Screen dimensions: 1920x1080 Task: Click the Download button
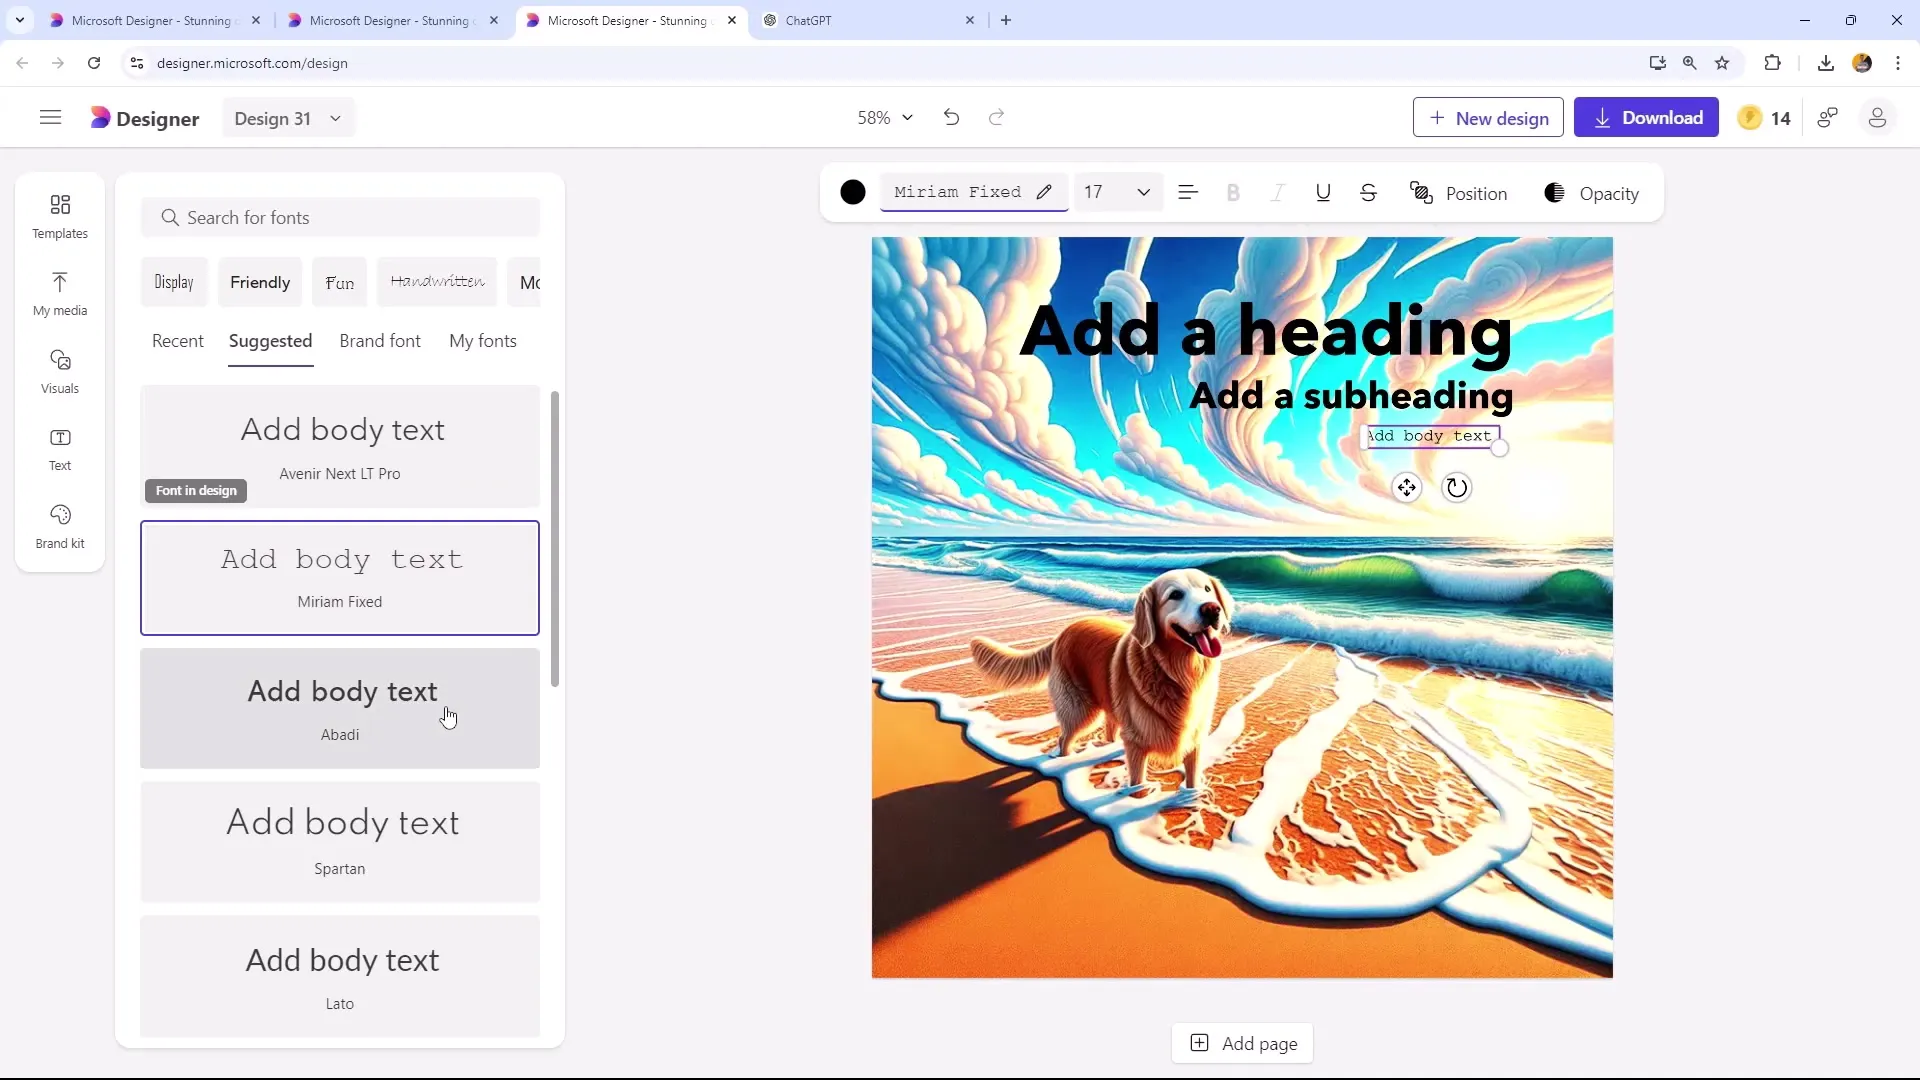click(x=1650, y=117)
